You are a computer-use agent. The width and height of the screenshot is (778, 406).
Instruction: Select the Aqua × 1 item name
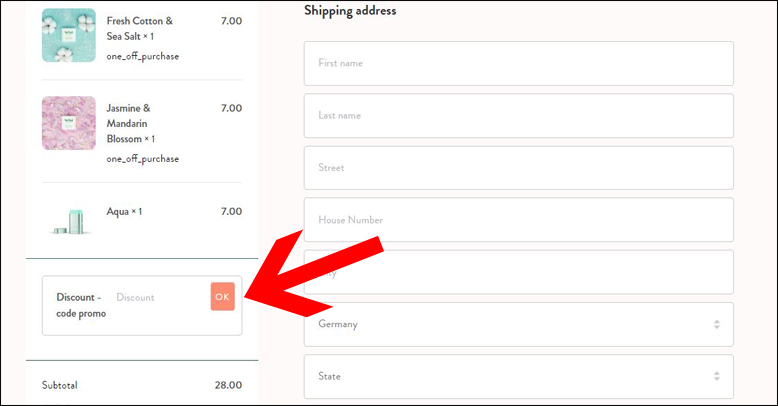pyautogui.click(x=124, y=211)
